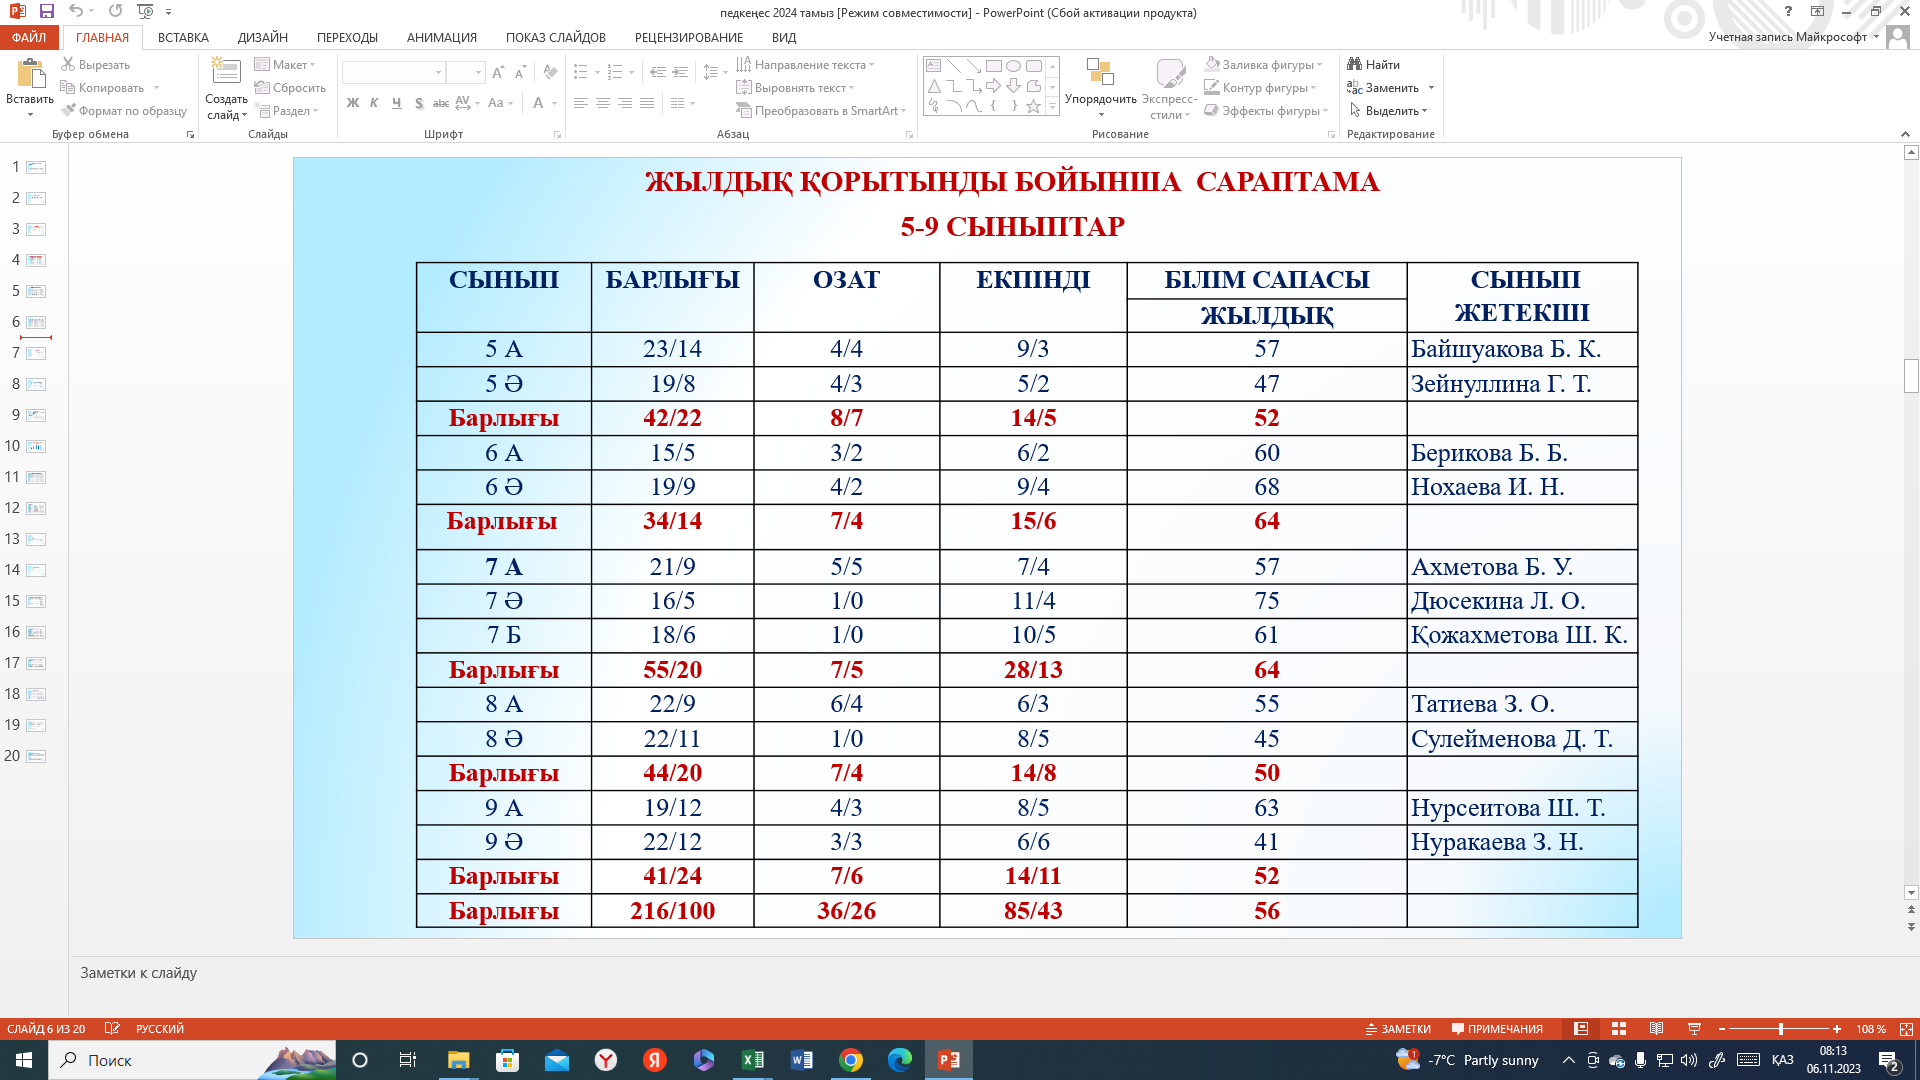Toggle strikethrough (abc) formatting
This screenshot has height=1080, width=1920.
pyautogui.click(x=440, y=103)
